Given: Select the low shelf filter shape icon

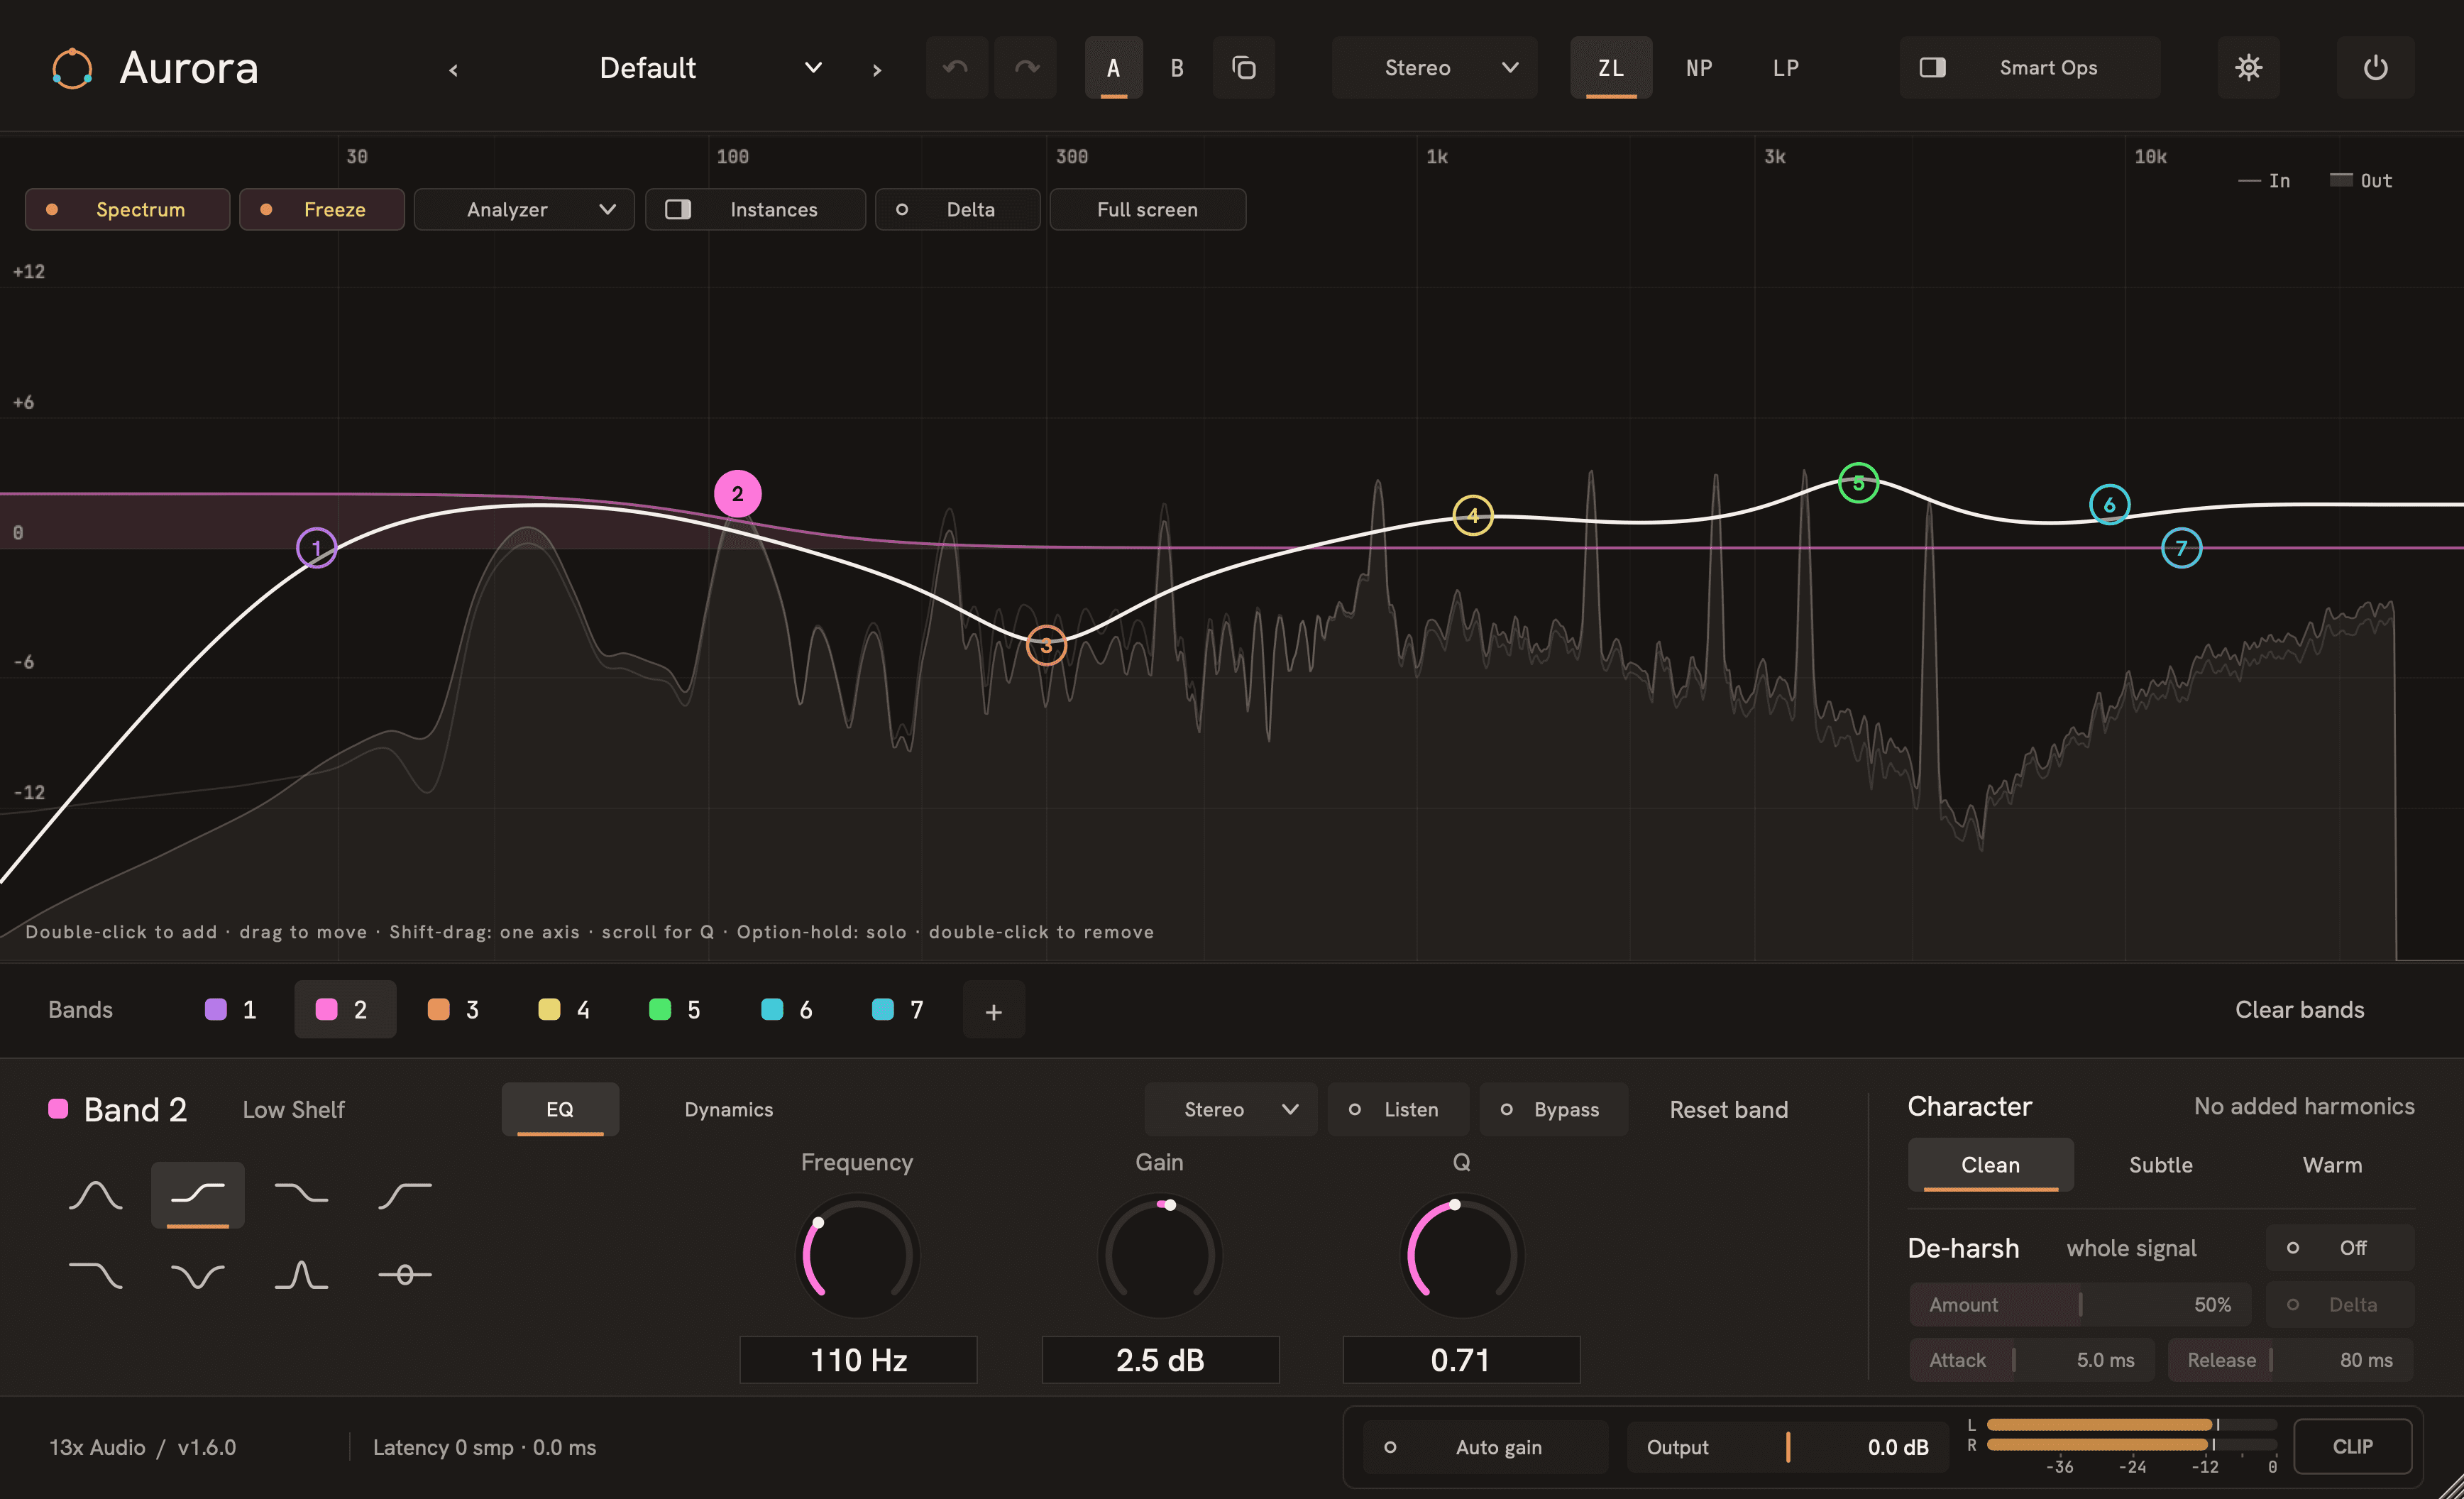Looking at the screenshot, I should (198, 1194).
